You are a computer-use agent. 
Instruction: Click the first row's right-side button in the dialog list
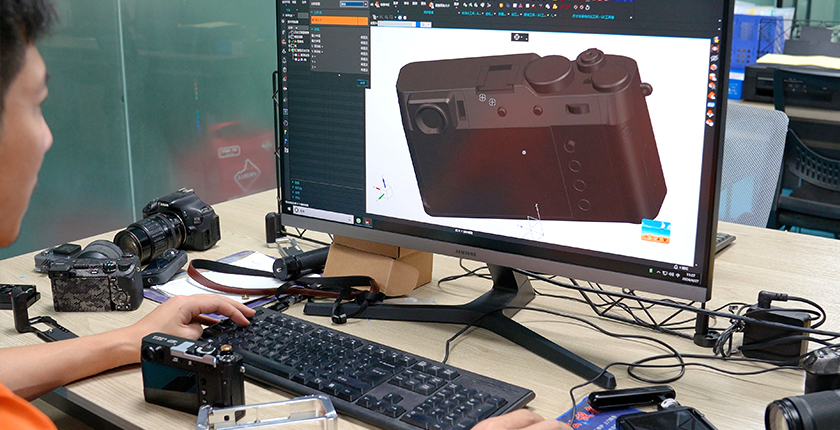(x=364, y=37)
